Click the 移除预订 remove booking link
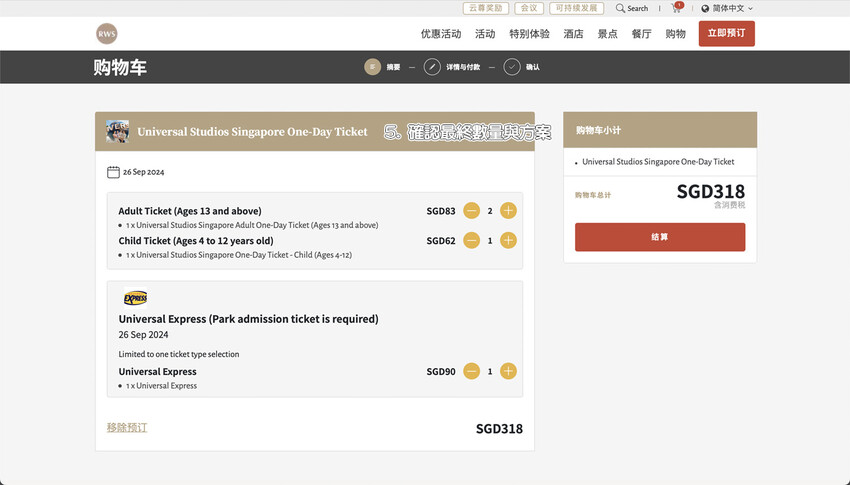This screenshot has width=850, height=485. click(x=127, y=427)
